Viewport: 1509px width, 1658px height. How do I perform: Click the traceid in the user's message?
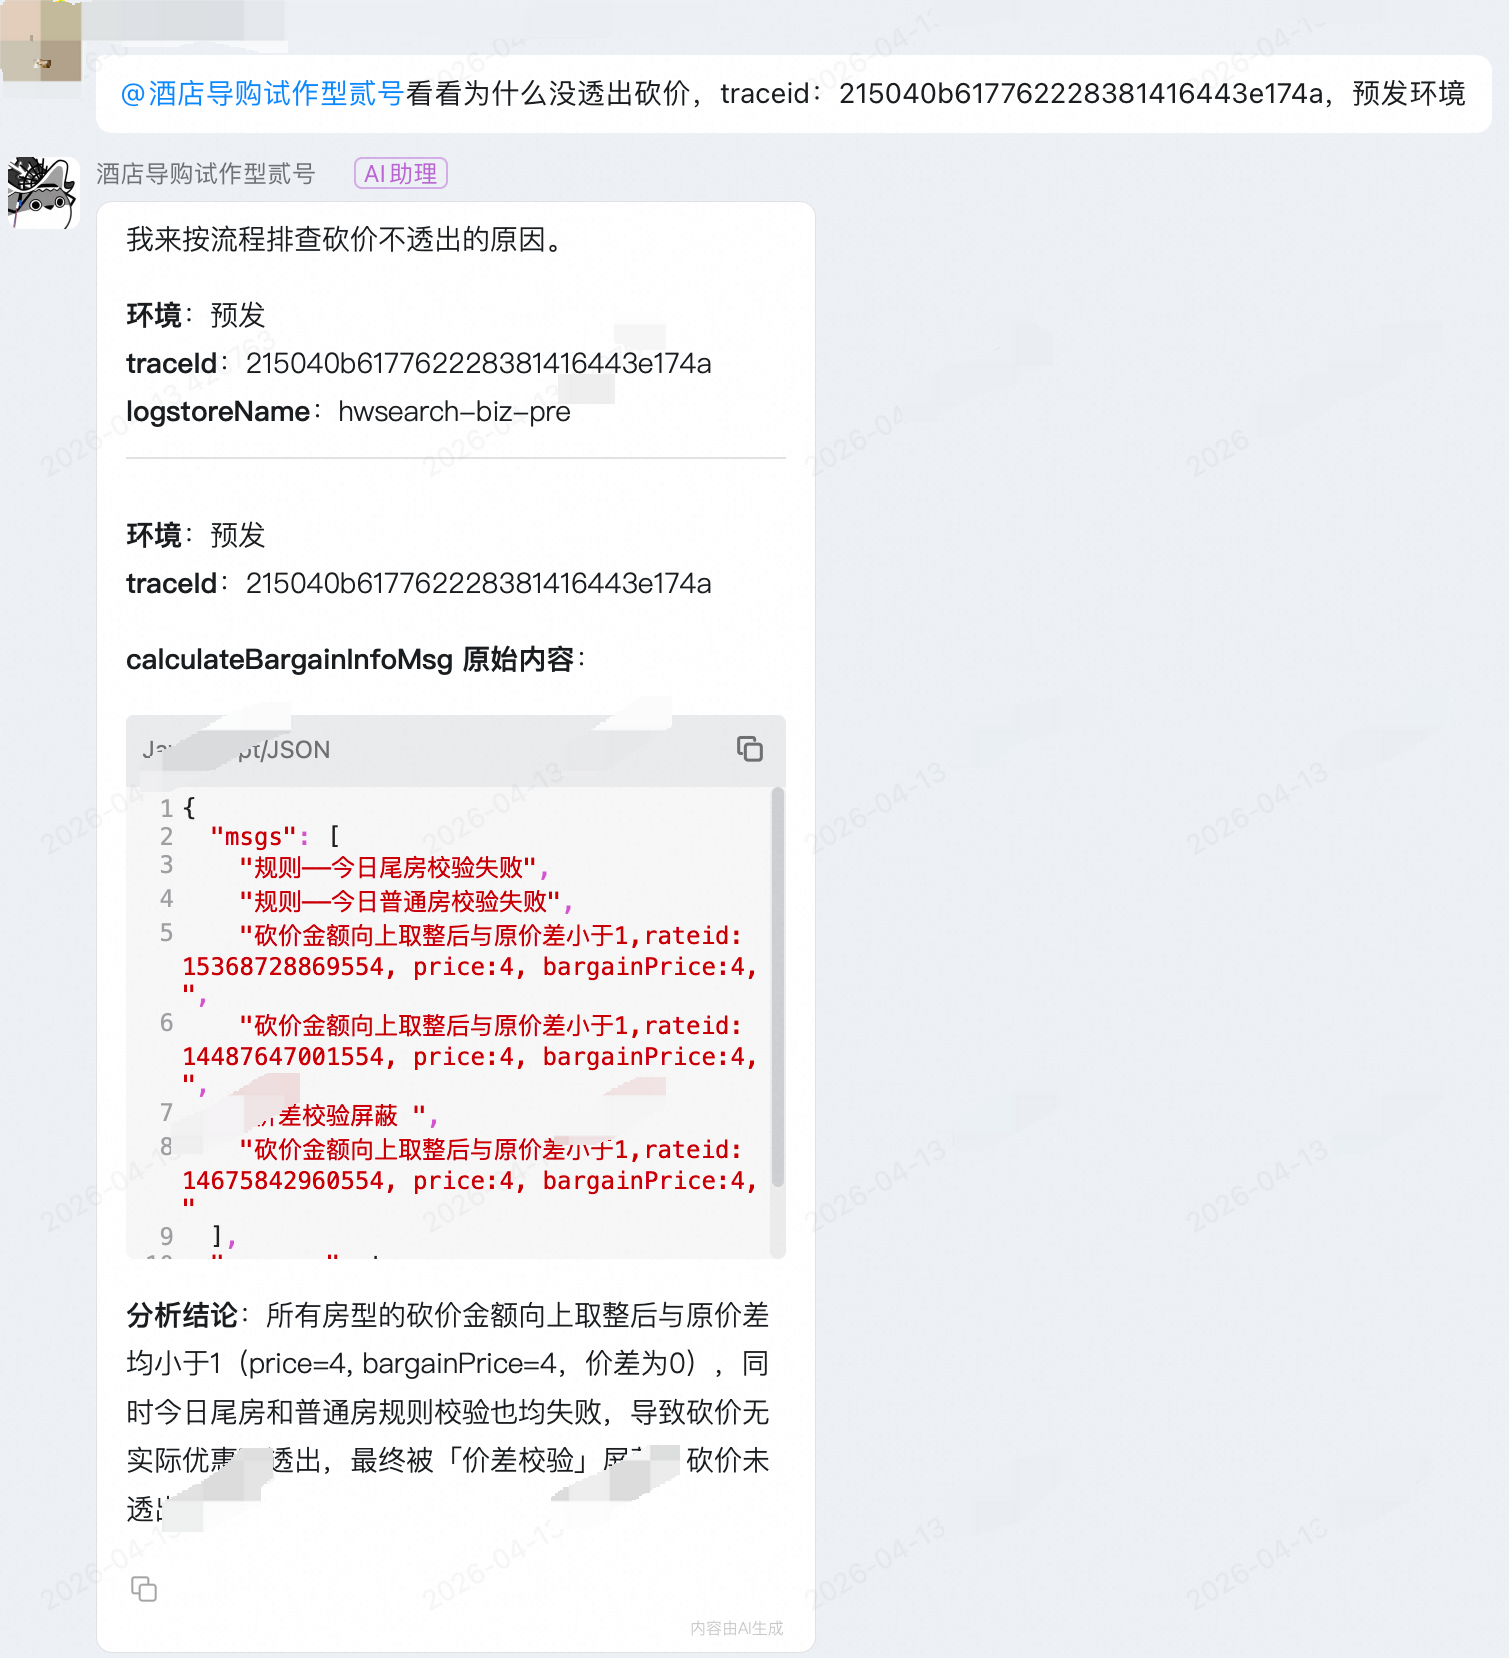click(1080, 94)
